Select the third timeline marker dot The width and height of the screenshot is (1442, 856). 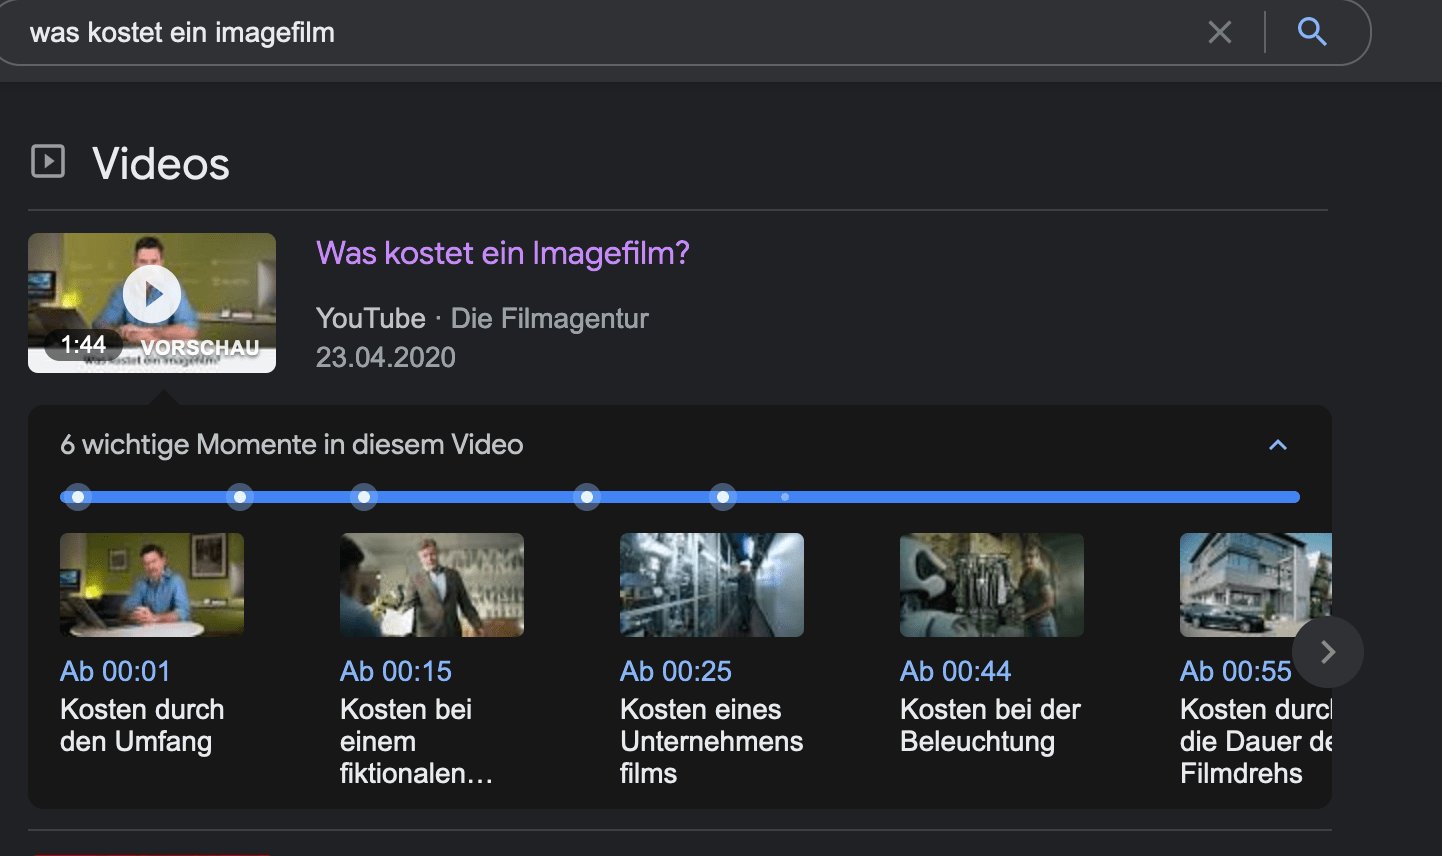tap(364, 497)
